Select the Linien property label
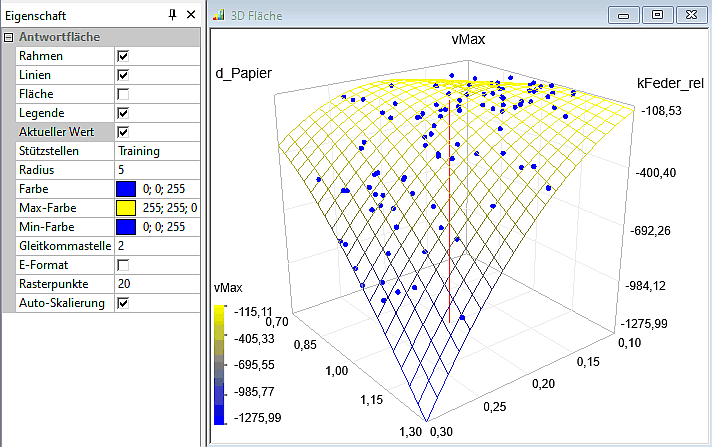Viewport: 712px width, 447px height. tap(35, 75)
